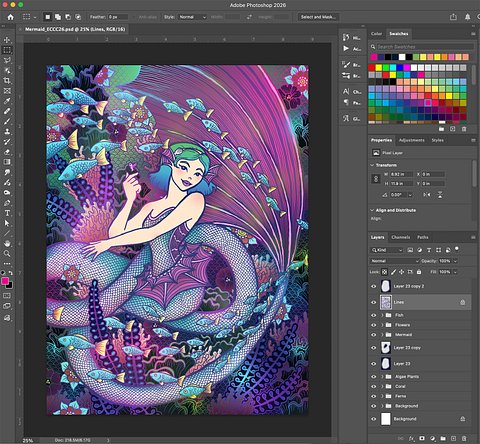Pick the yellow swatch next to red

(379, 68)
